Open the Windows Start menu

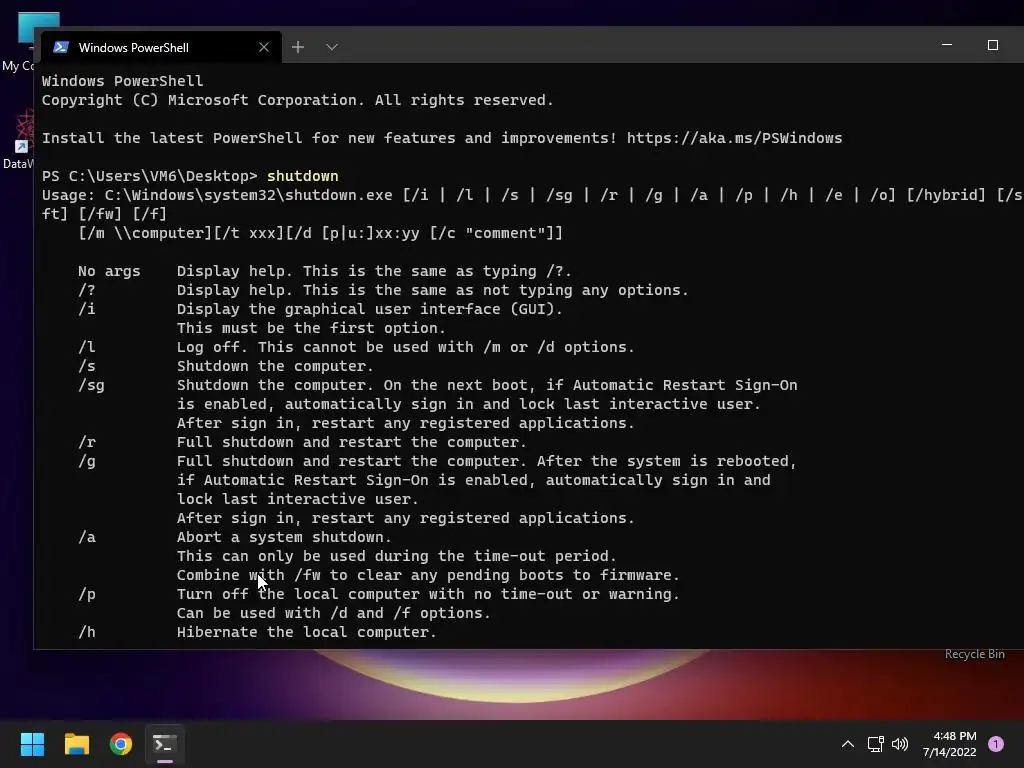tap(32, 744)
